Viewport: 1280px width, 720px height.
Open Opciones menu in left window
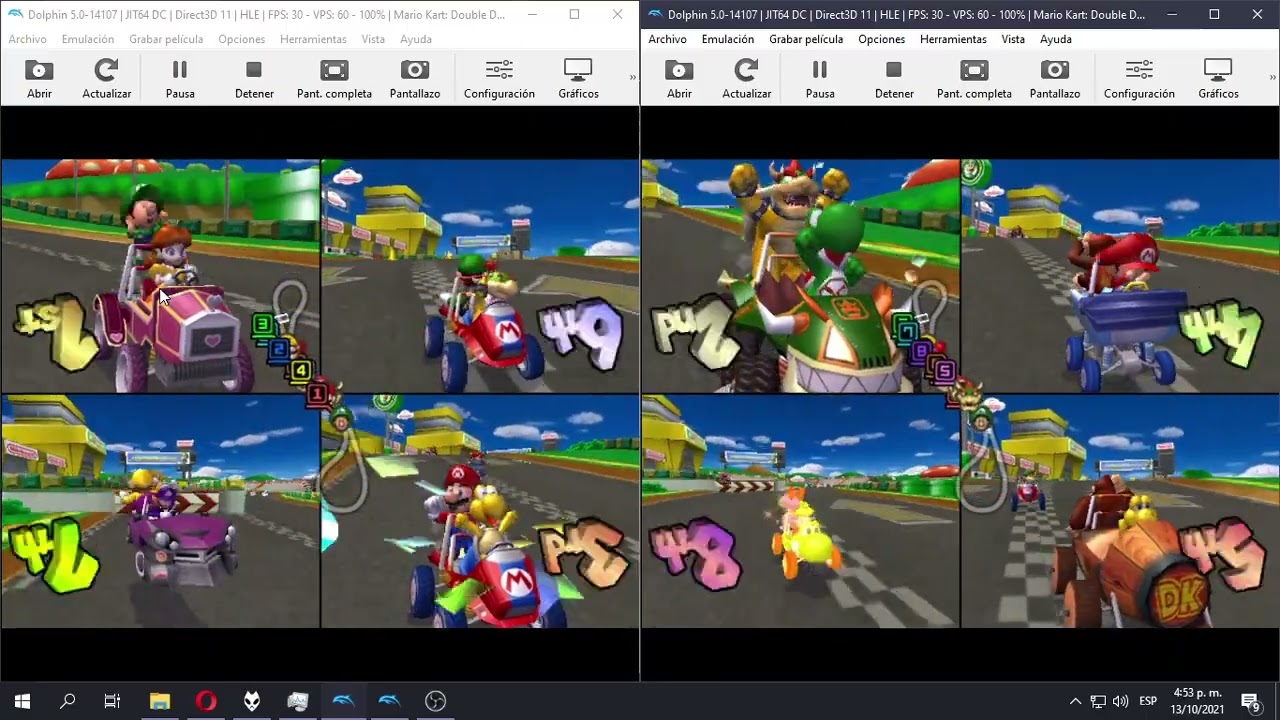coord(242,39)
